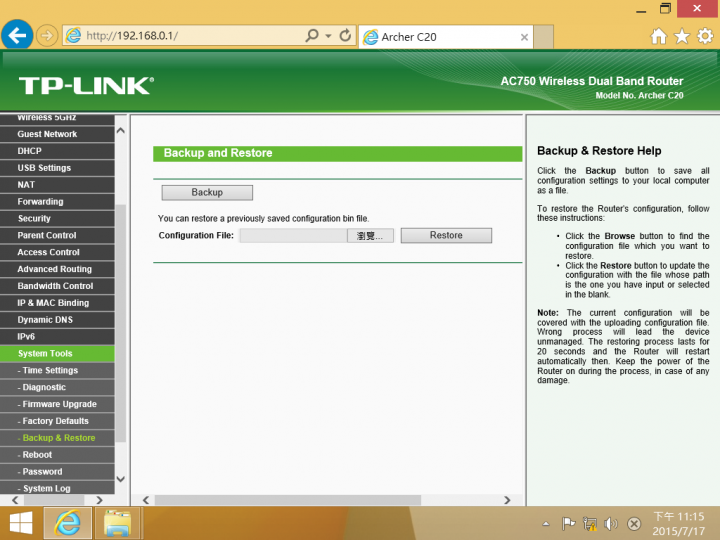Minimize the browser window
This screenshot has height=540, width=720.
[641, 9]
